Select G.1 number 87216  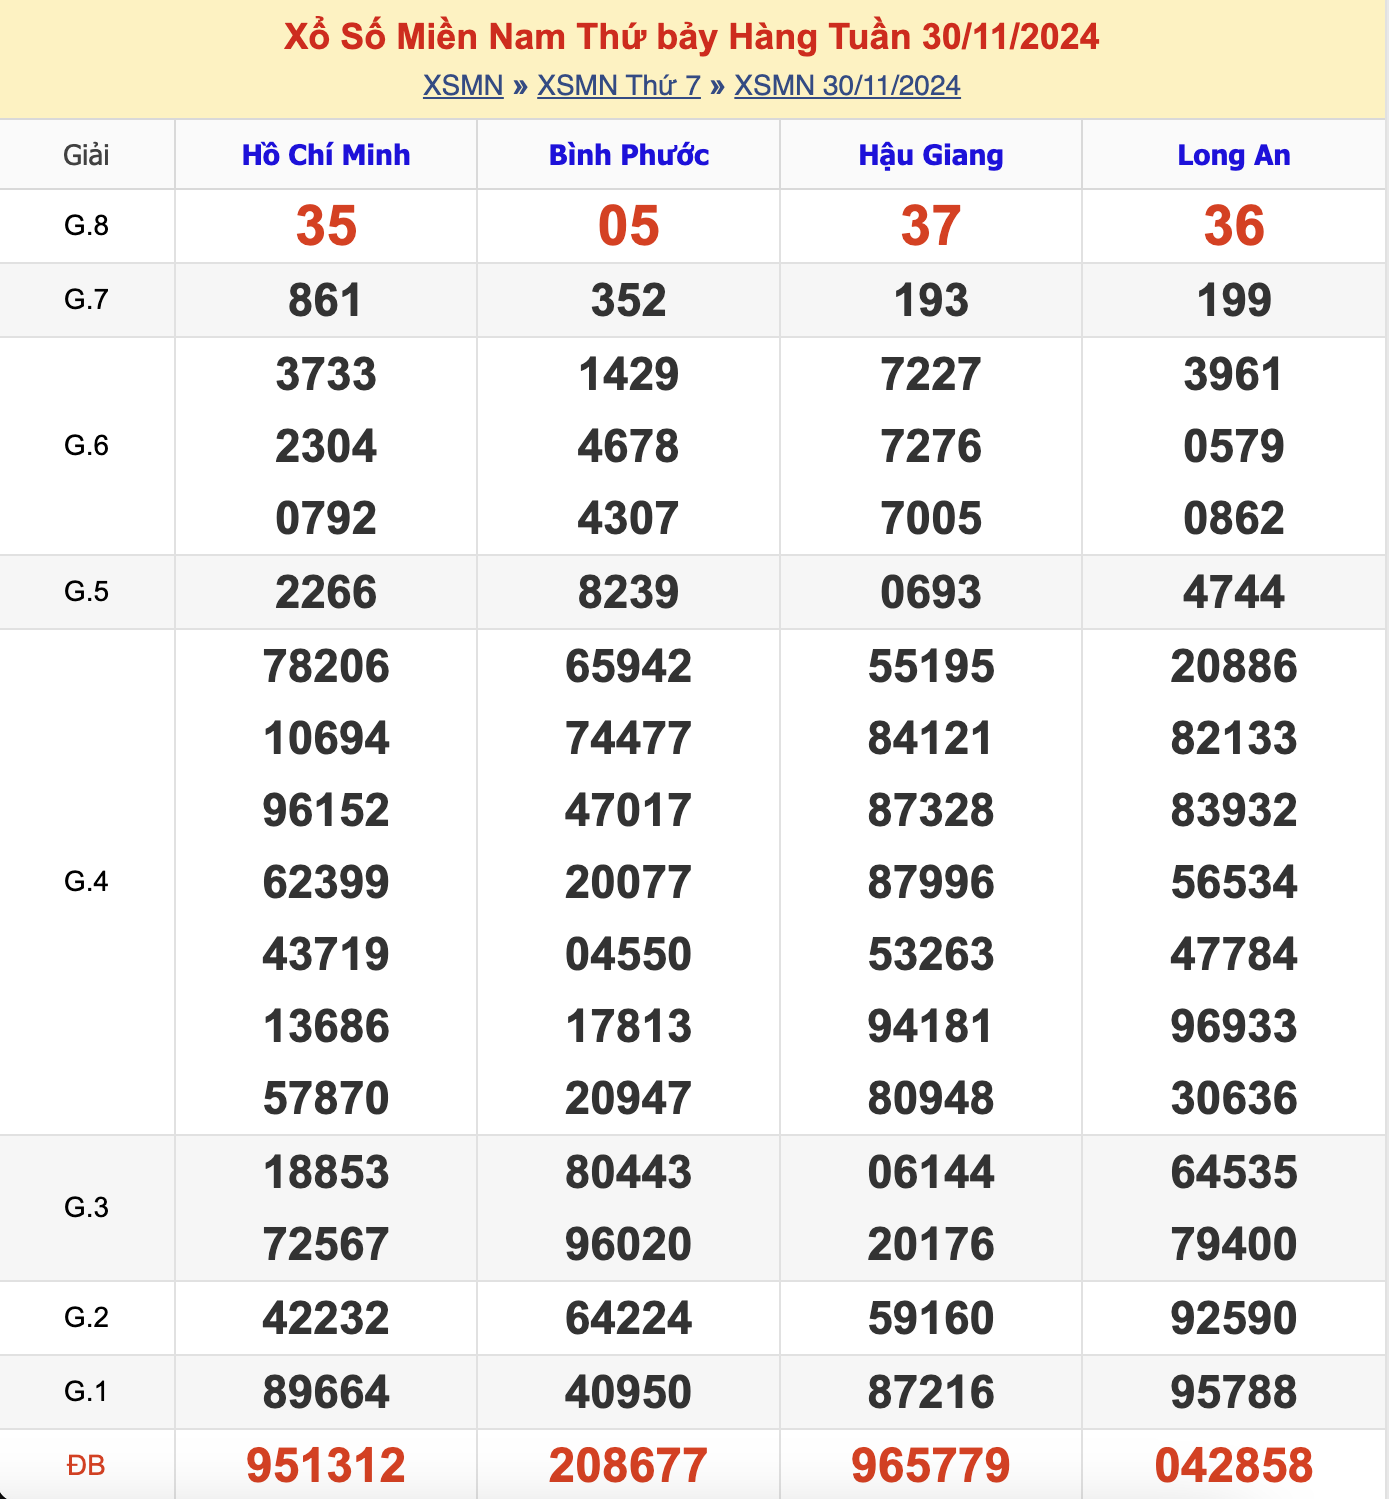pyautogui.click(x=931, y=1392)
